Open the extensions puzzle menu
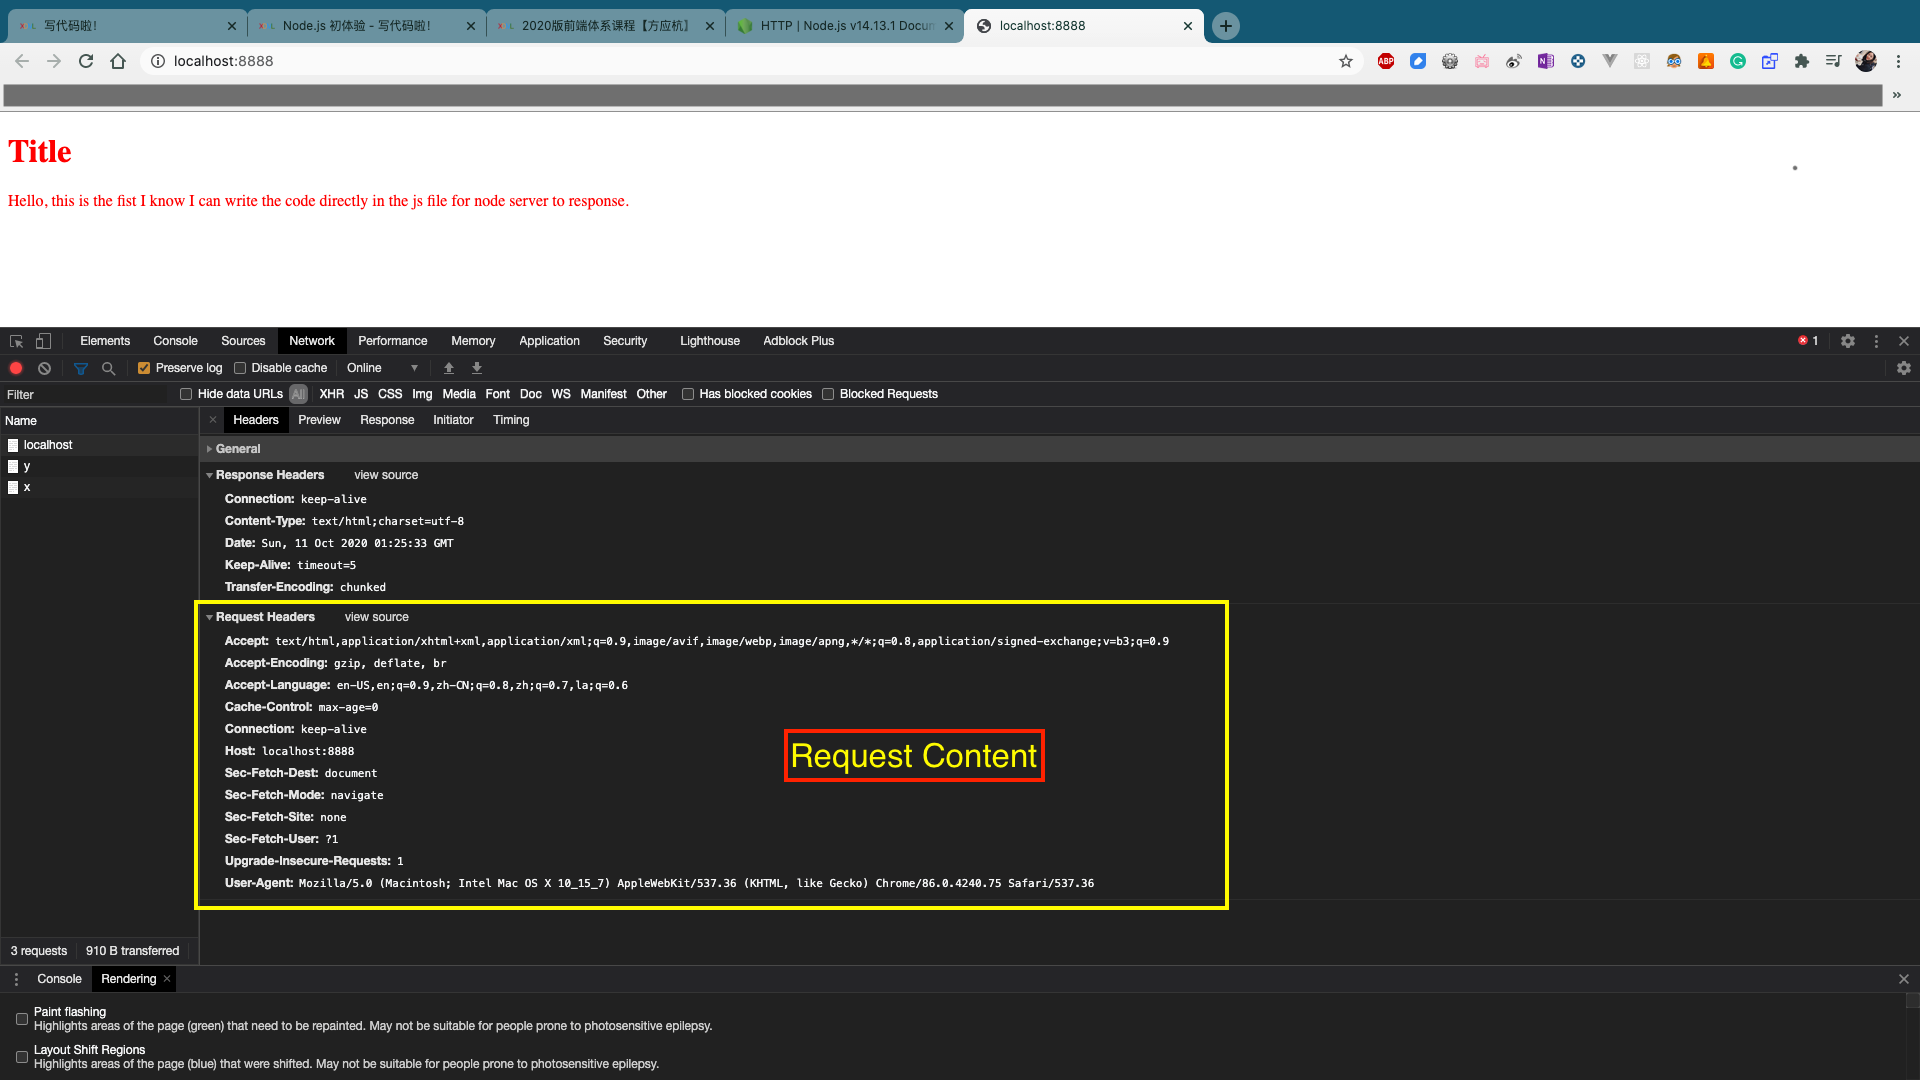Image resolution: width=1920 pixels, height=1080 pixels. [x=1802, y=61]
